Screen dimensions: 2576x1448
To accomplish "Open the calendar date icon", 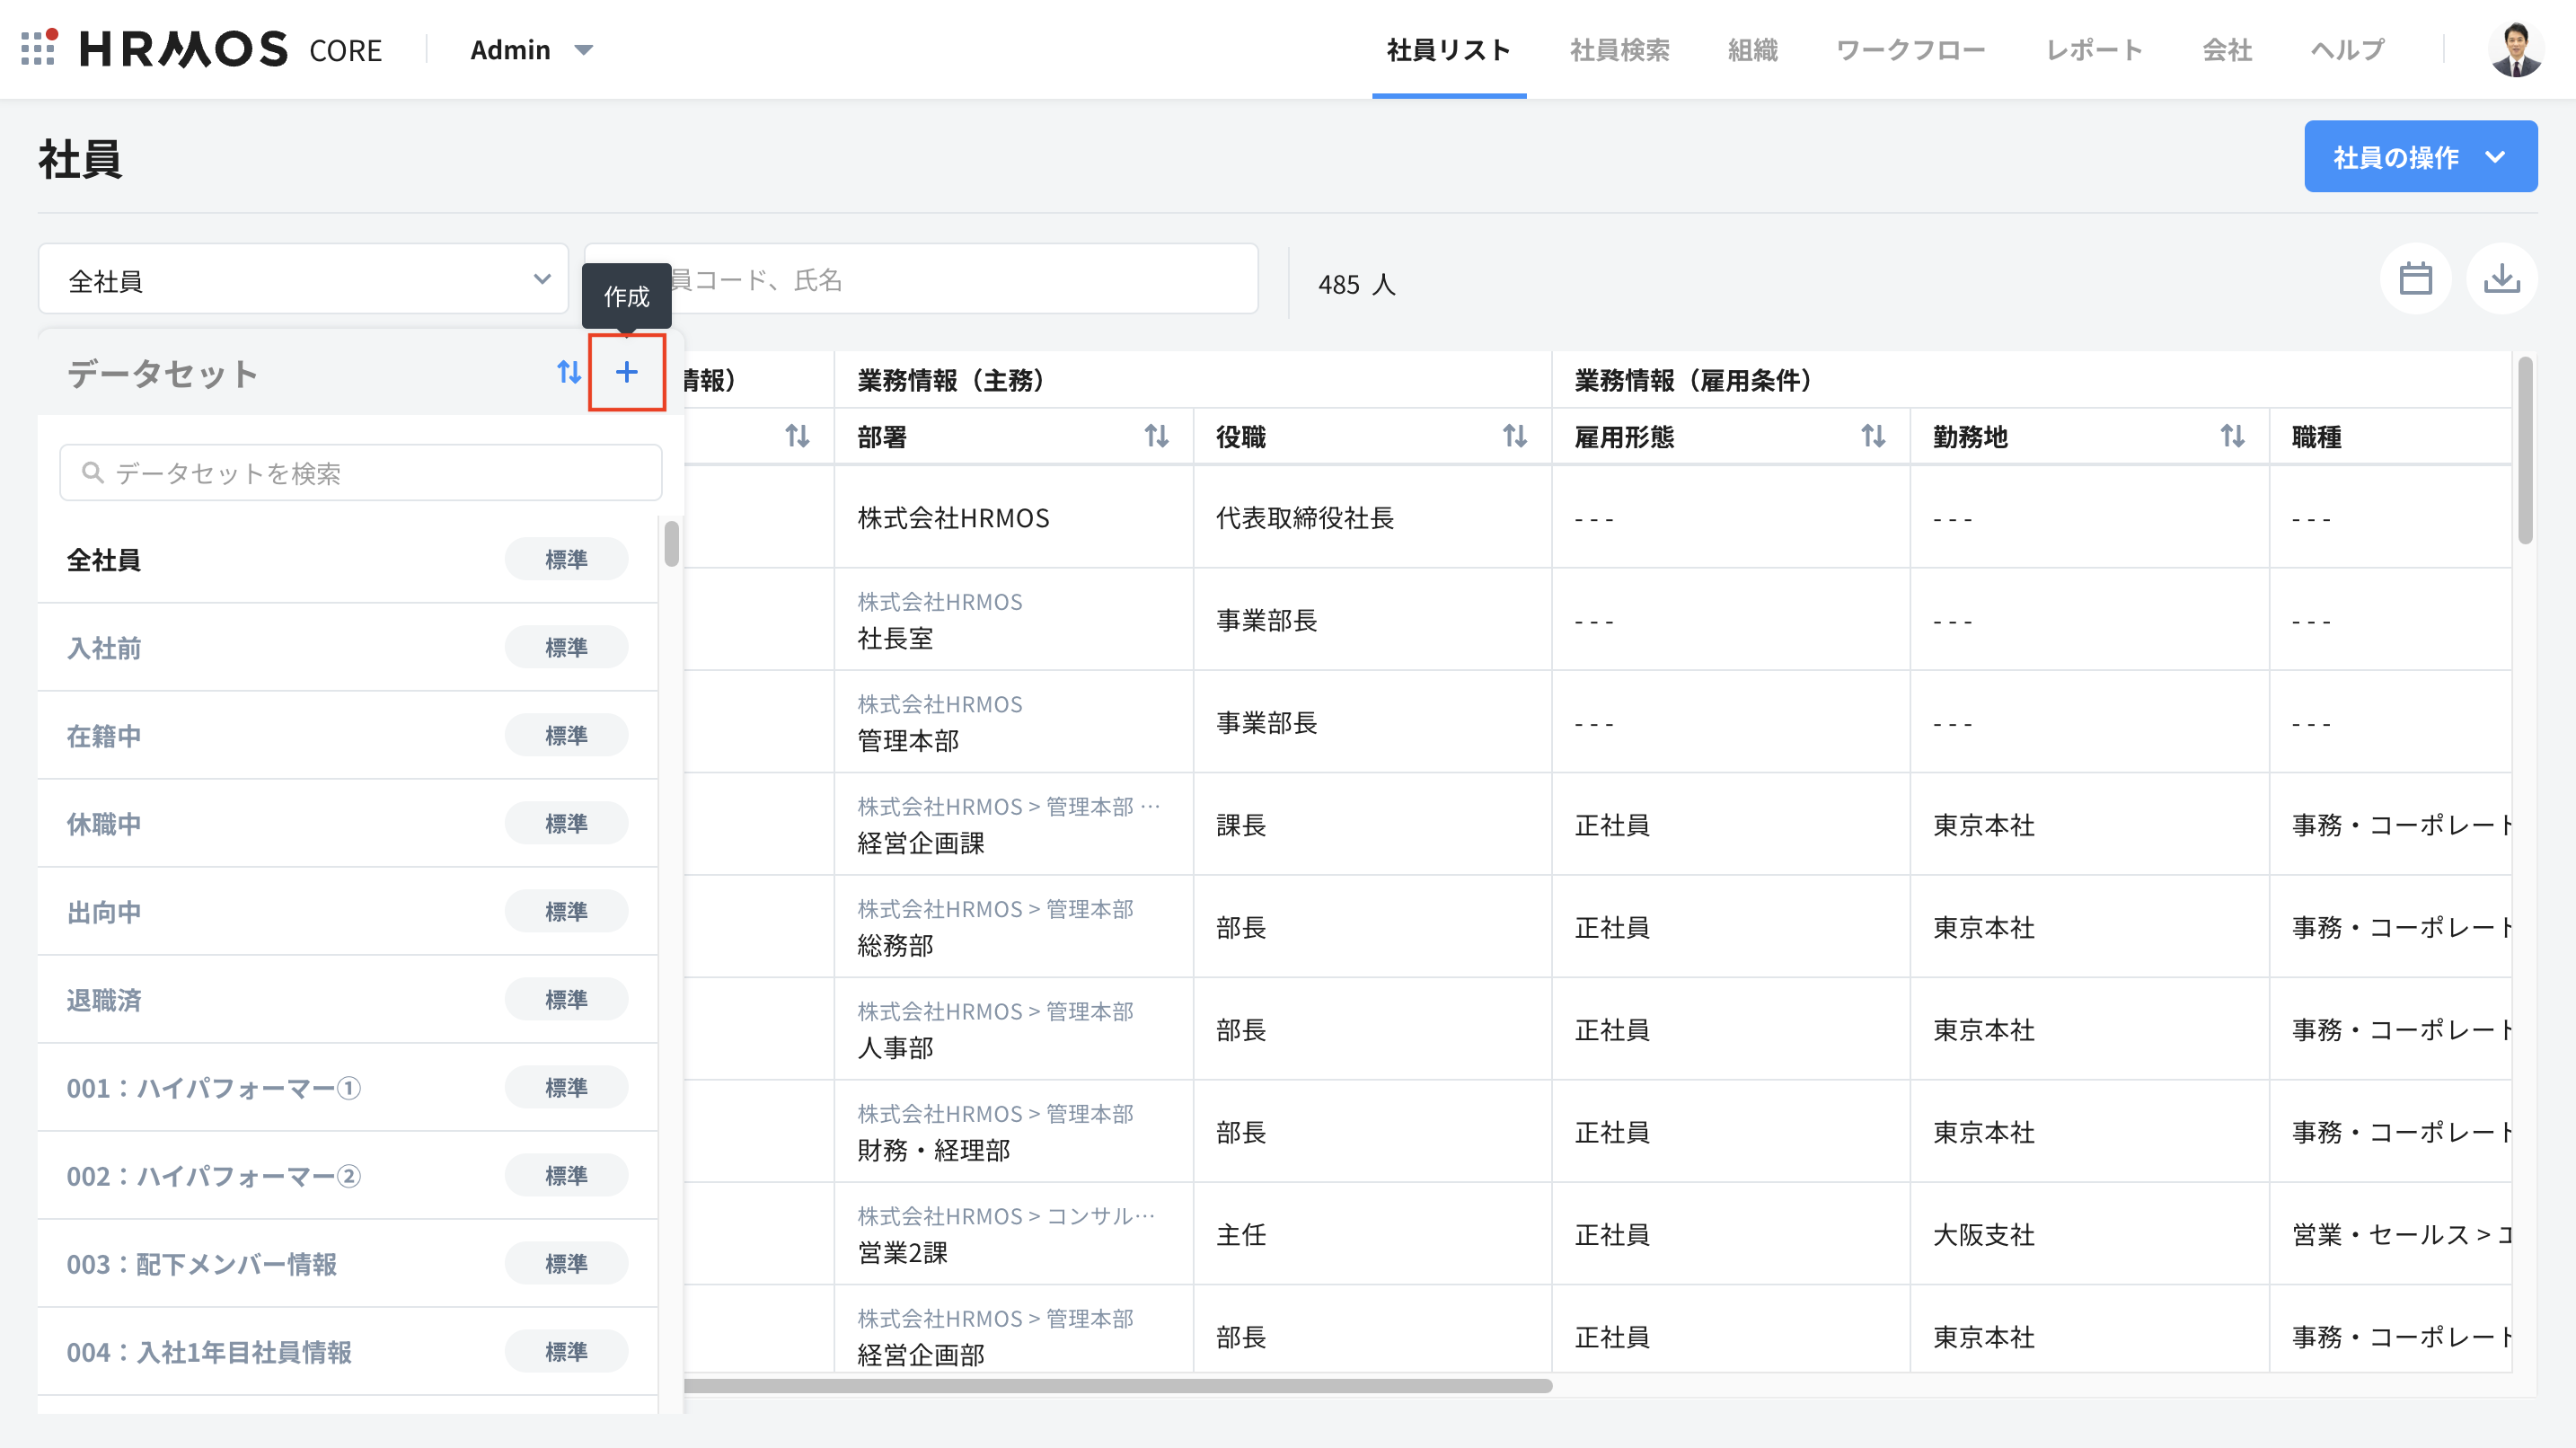I will [2415, 279].
